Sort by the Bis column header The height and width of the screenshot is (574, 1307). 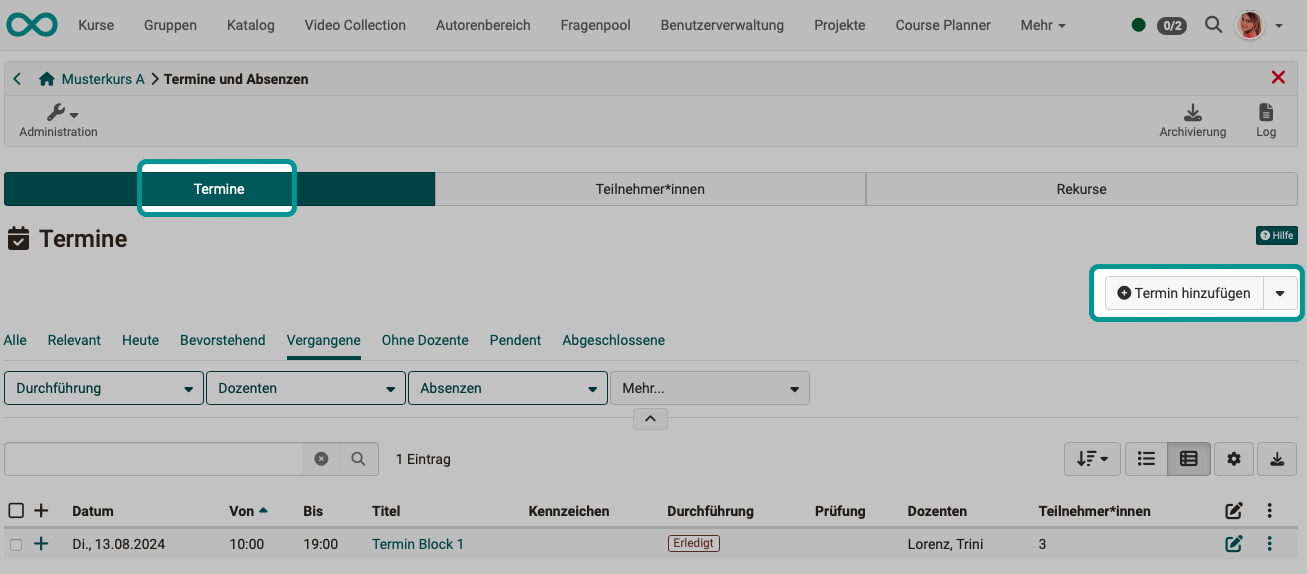pos(313,511)
